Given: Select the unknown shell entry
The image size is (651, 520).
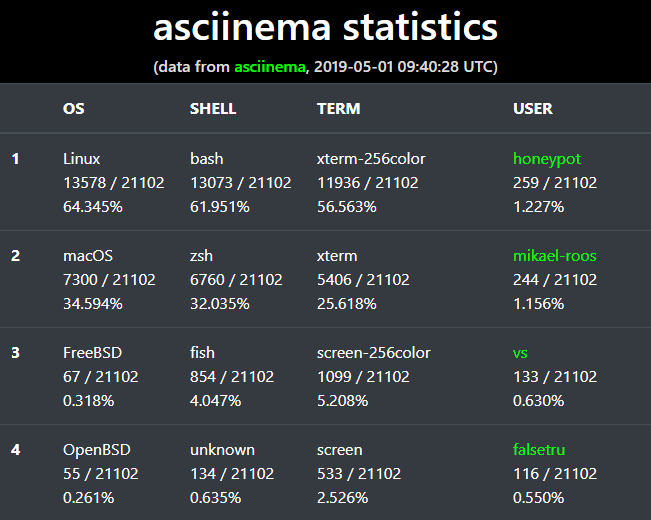Looking at the screenshot, I should [x=223, y=450].
